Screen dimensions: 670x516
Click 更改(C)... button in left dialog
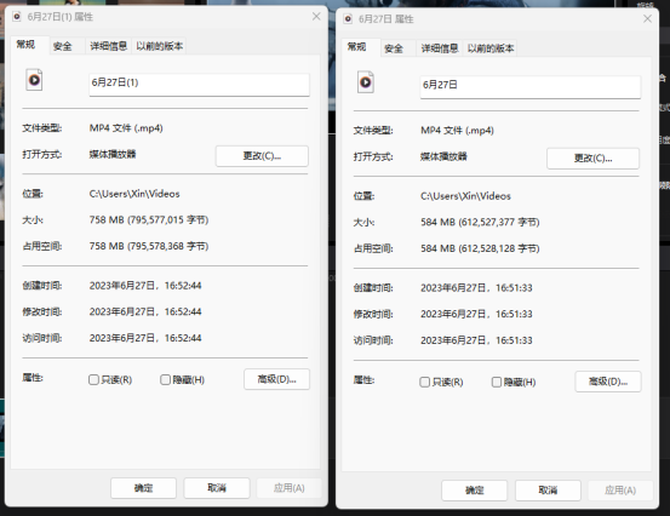(262, 156)
